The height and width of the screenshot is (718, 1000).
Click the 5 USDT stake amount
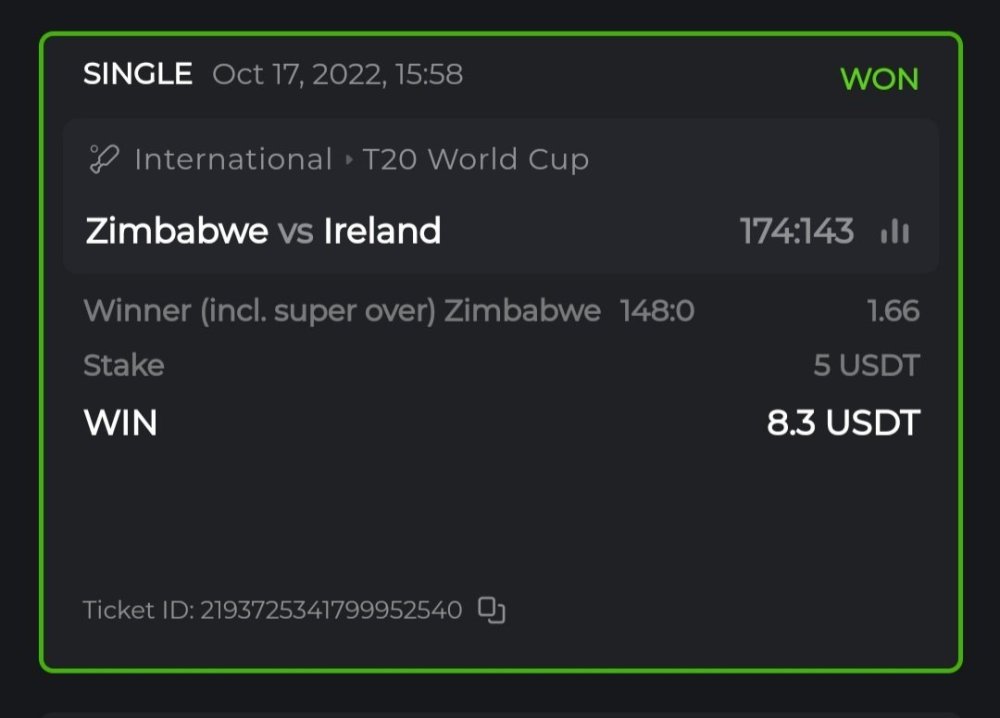[866, 365]
